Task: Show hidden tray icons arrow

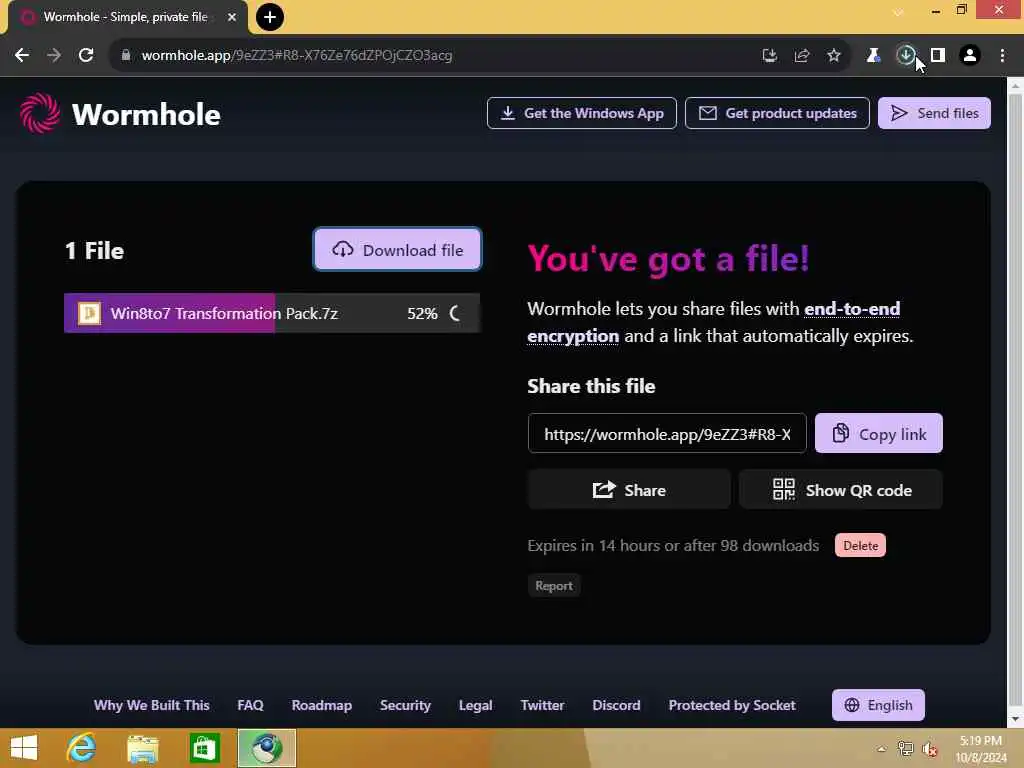Action: (x=882, y=749)
